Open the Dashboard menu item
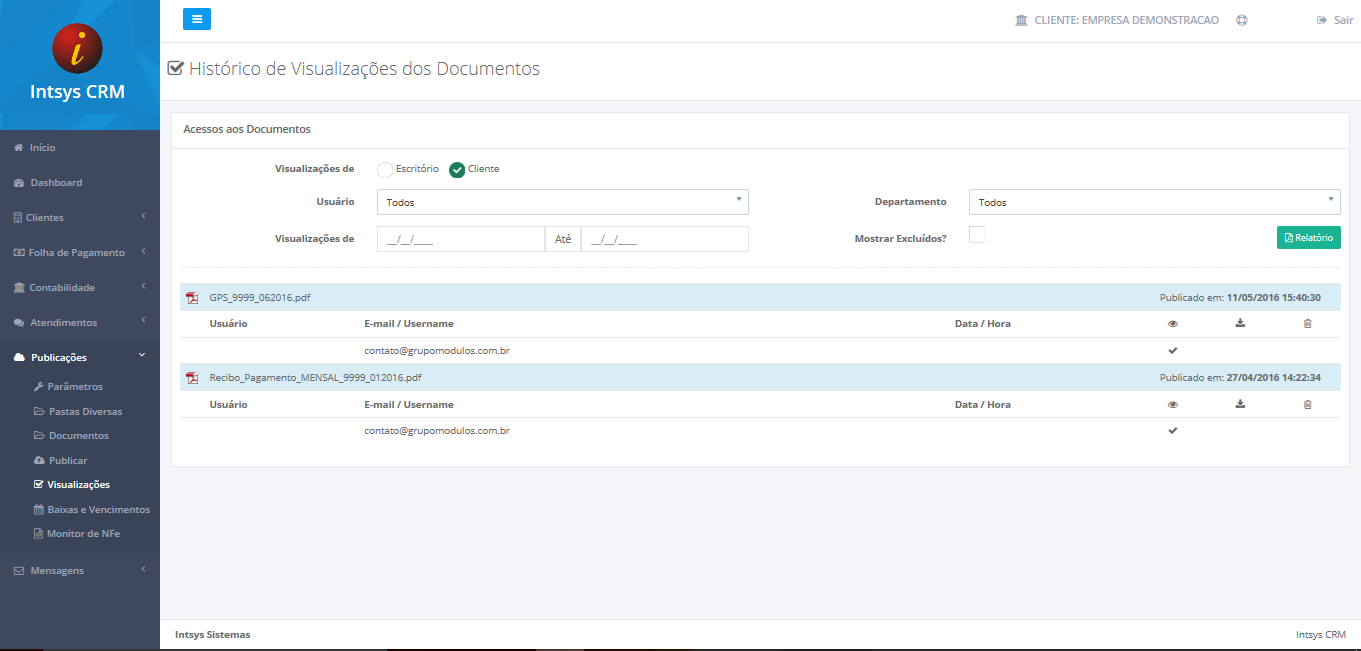The width and height of the screenshot is (1361, 651). tap(80, 183)
